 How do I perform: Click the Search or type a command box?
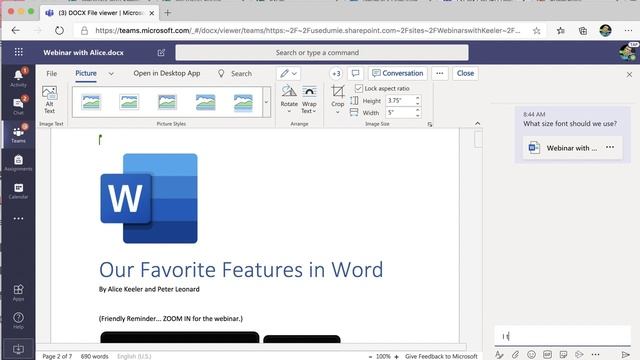(322, 53)
